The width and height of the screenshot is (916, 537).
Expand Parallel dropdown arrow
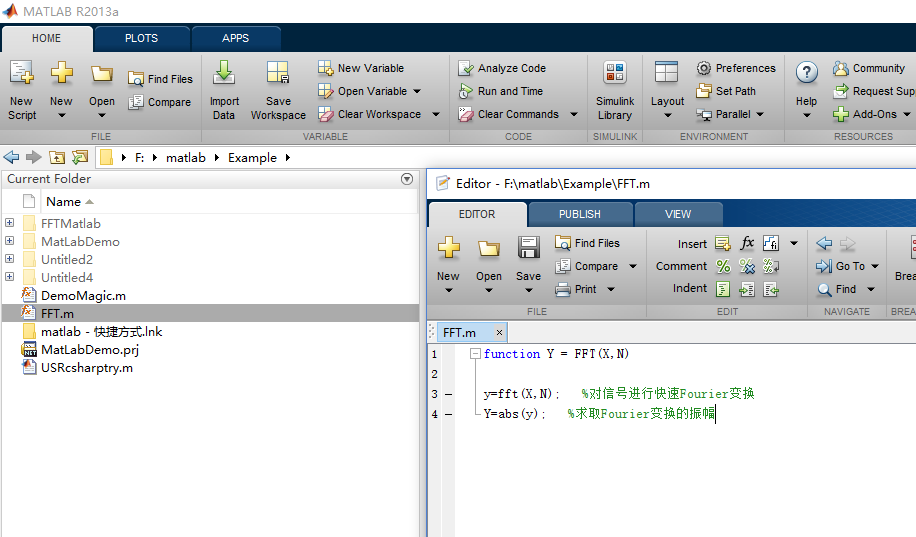760,114
